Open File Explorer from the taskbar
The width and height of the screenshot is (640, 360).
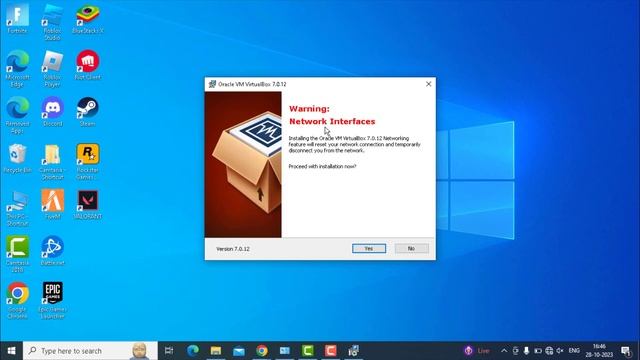[x=216, y=351]
